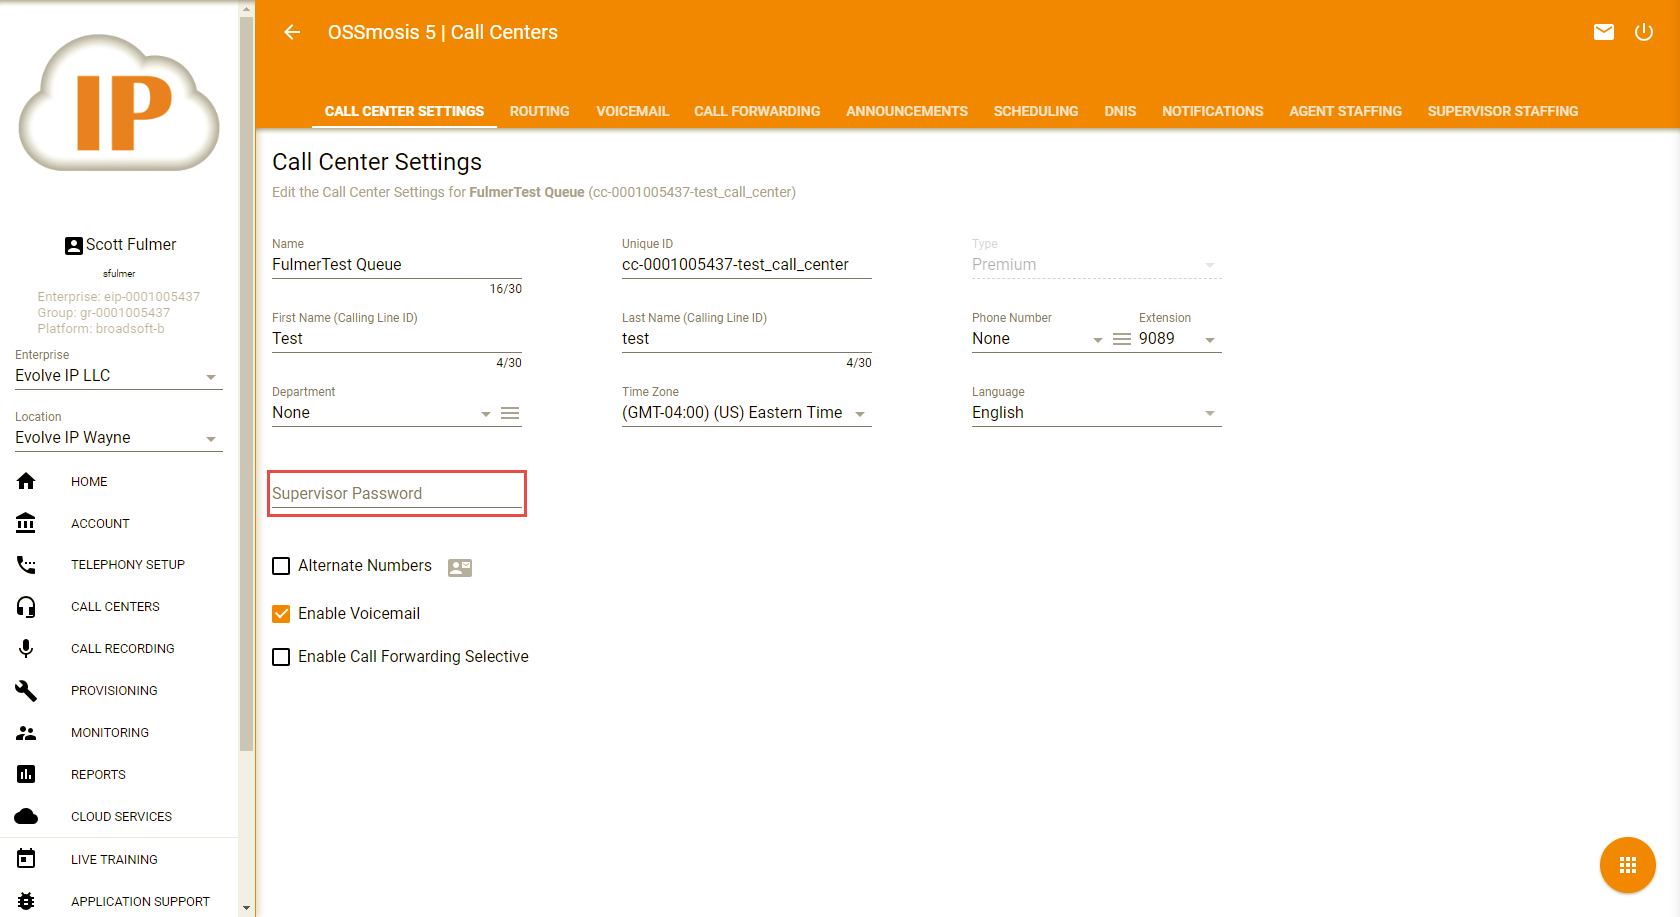Click the Call Centers headset icon
Viewport: 1680px width, 917px height.
coord(26,607)
